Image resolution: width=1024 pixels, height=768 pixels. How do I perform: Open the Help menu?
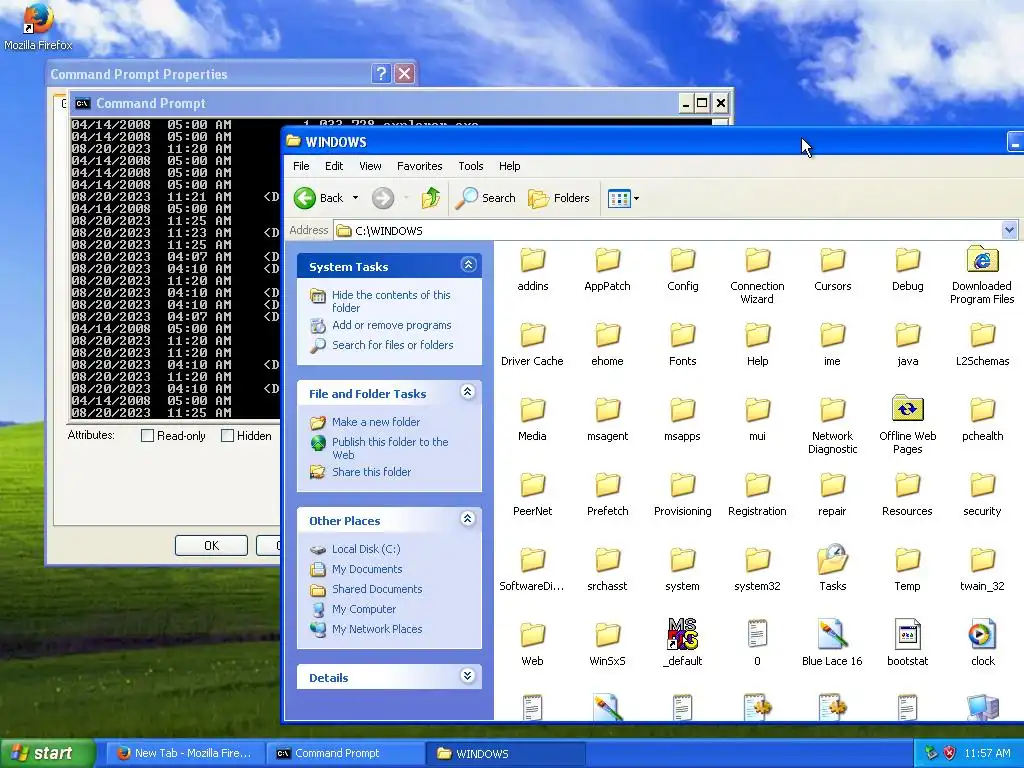(509, 166)
